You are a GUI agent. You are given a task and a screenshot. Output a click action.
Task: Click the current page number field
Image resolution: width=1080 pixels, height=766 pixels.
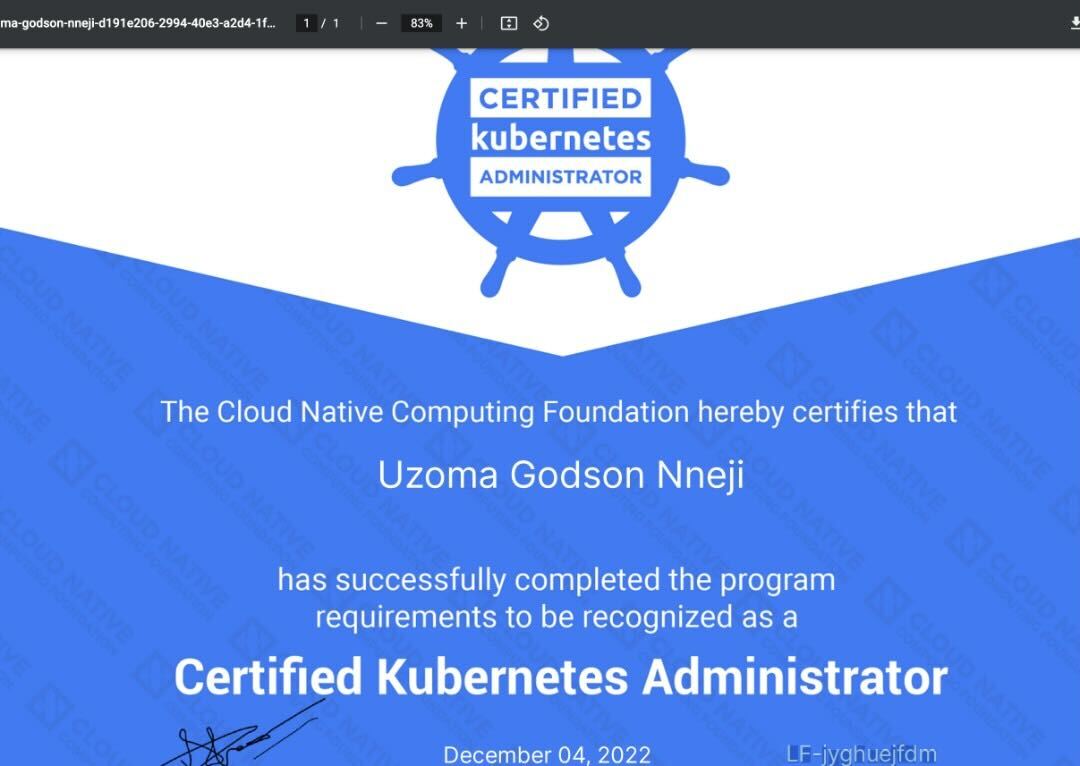pos(306,23)
